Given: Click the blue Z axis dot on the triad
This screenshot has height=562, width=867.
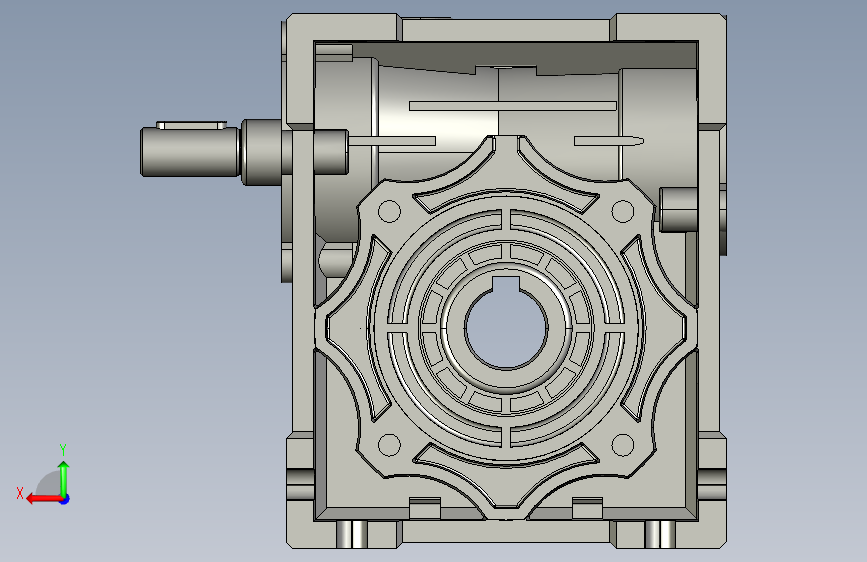Looking at the screenshot, I should tap(65, 499).
